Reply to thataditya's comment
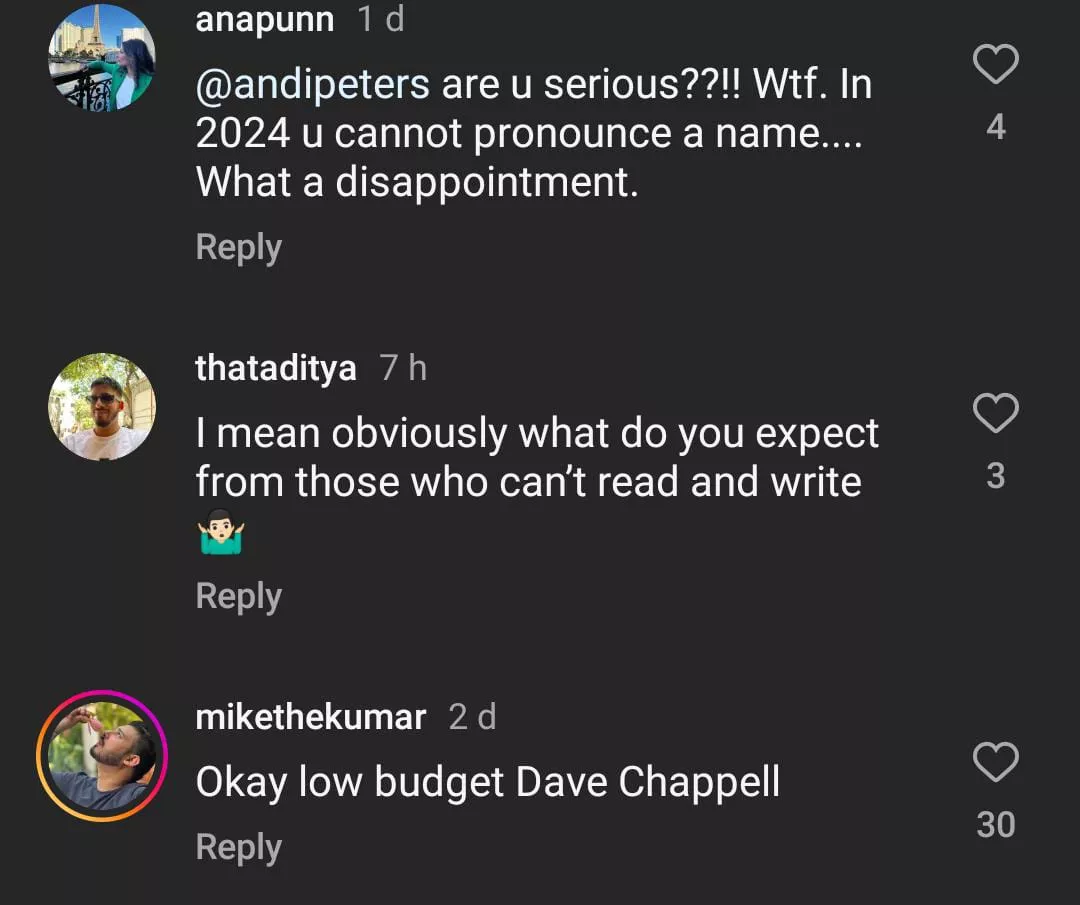This screenshot has width=1080, height=905. point(239,596)
